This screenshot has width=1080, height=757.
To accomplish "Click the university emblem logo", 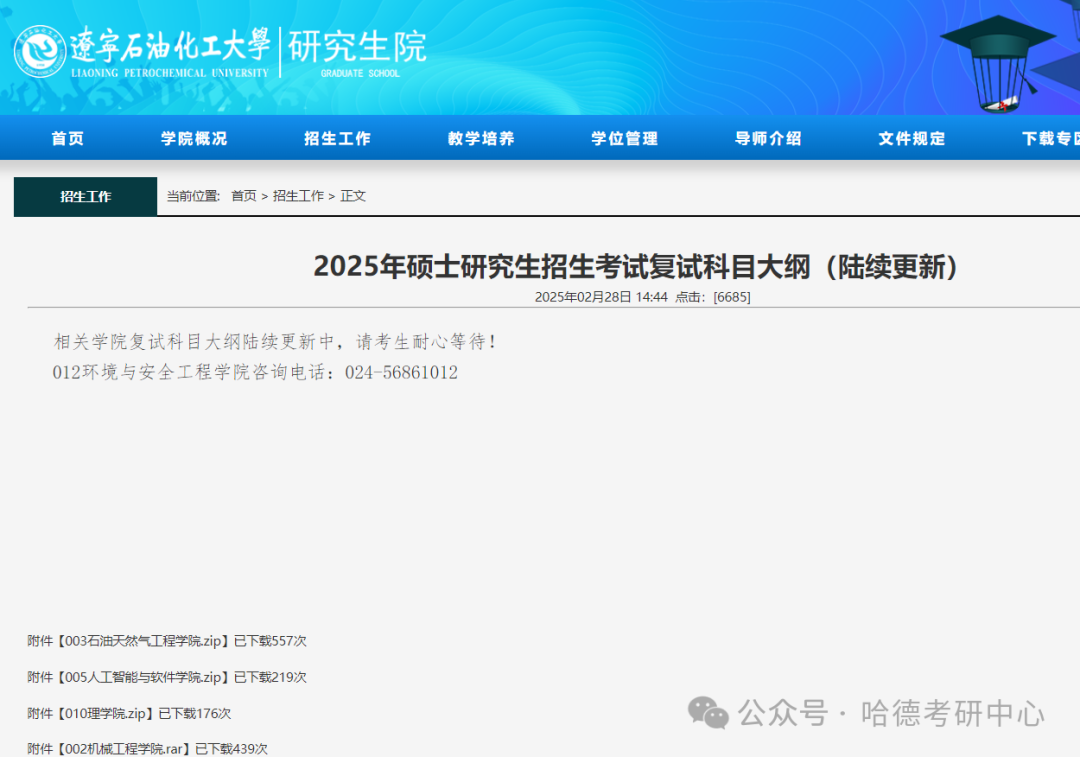I will pyautogui.click(x=40, y=52).
